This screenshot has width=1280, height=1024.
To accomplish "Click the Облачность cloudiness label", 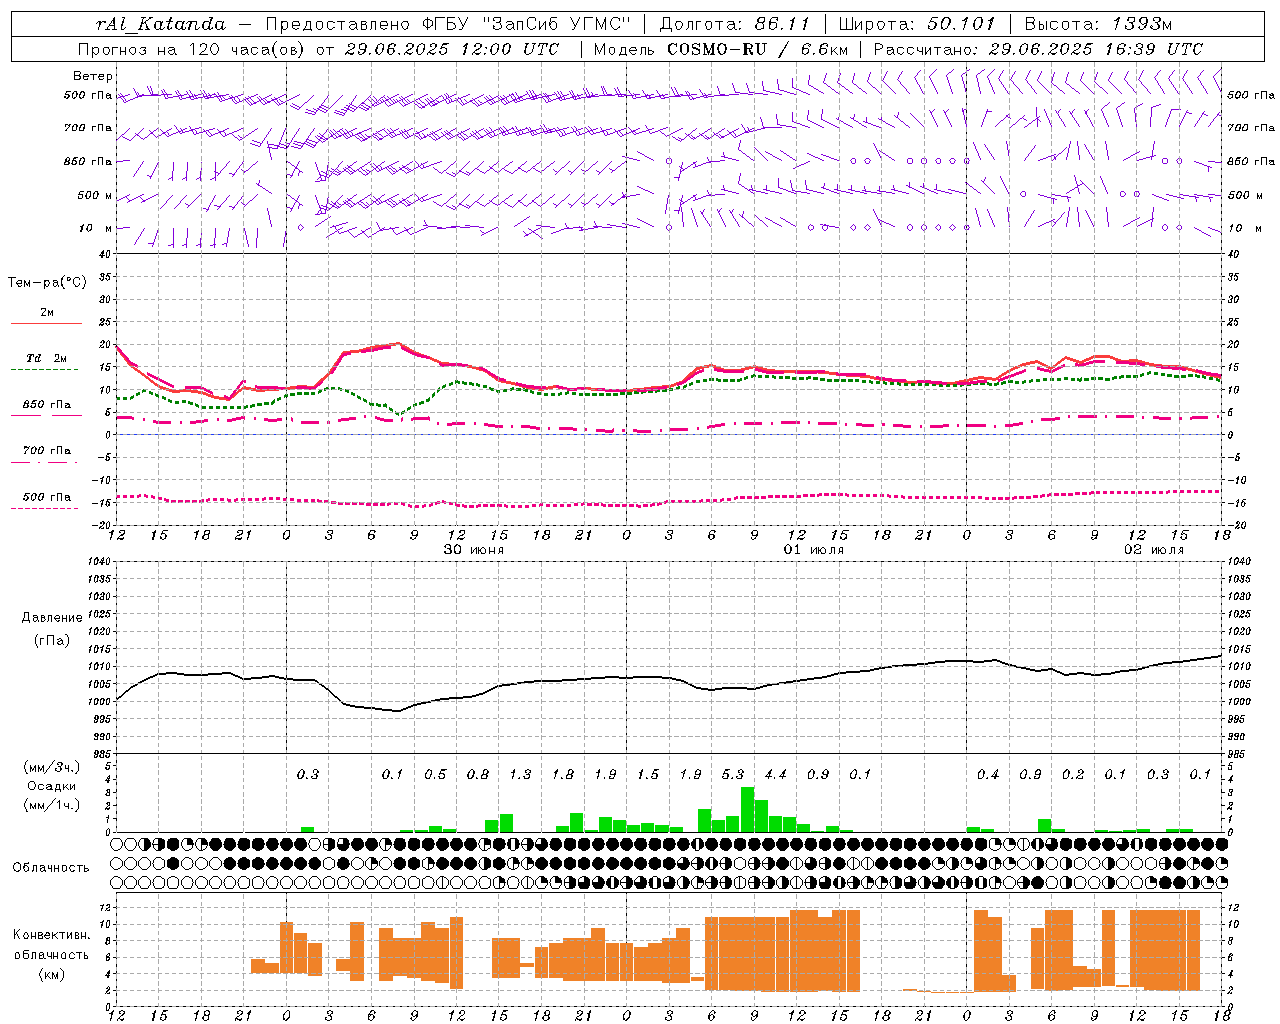I will [51, 867].
